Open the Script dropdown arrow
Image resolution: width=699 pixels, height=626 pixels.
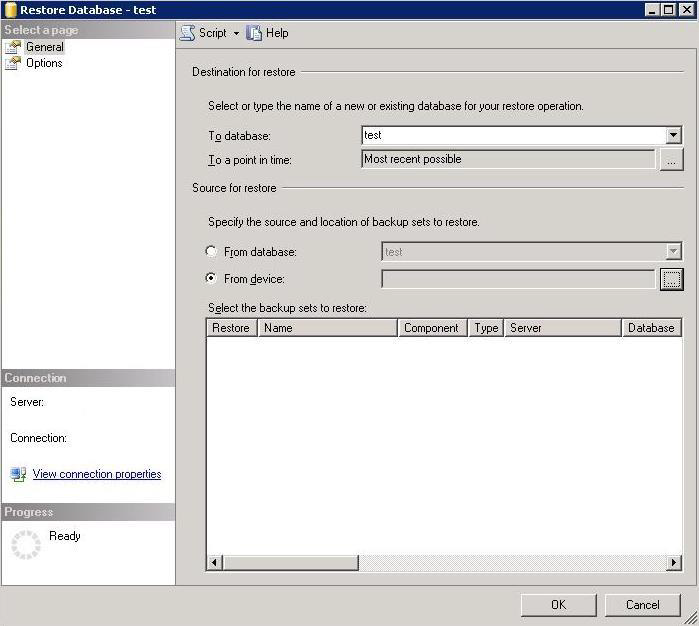236,33
